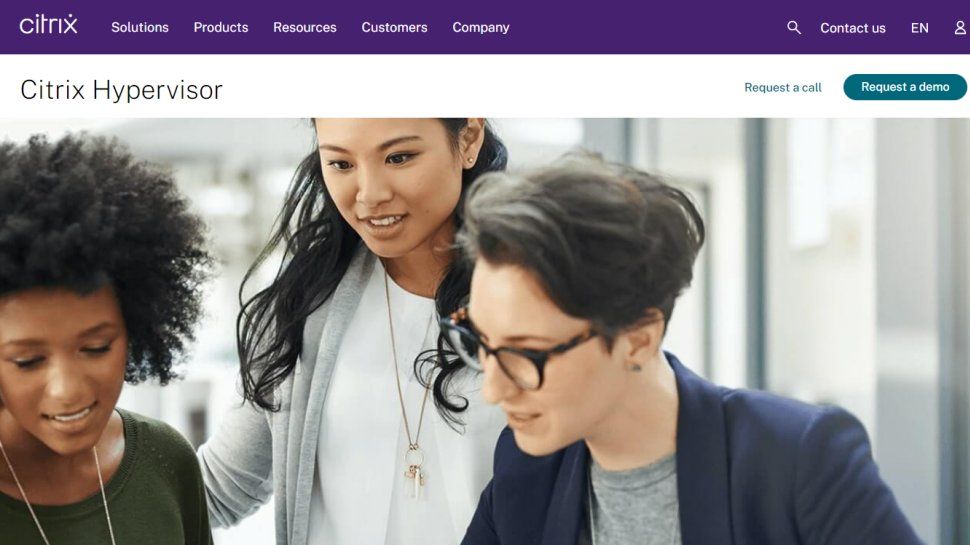Screen dimensions: 970x545
Task: Click the Request a demo button
Action: (905, 87)
